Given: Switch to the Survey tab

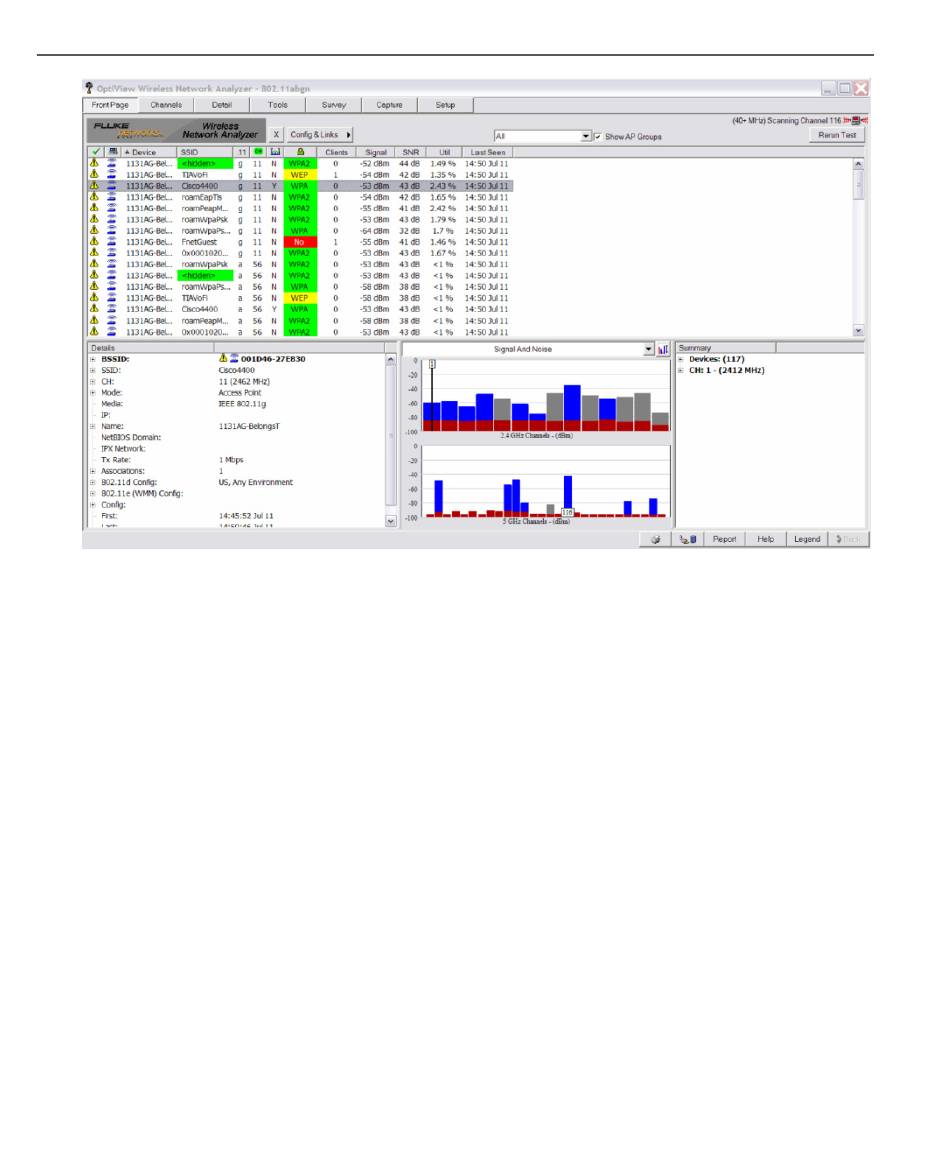Looking at the screenshot, I should 334,105.
